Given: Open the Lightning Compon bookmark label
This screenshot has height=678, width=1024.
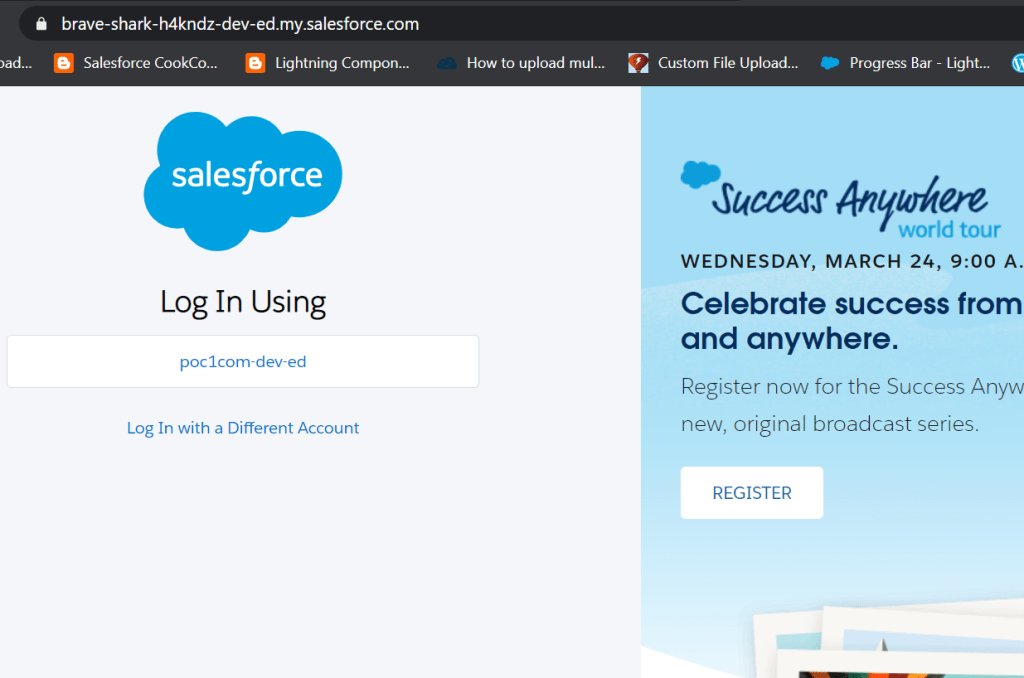Looking at the screenshot, I should (x=342, y=63).
